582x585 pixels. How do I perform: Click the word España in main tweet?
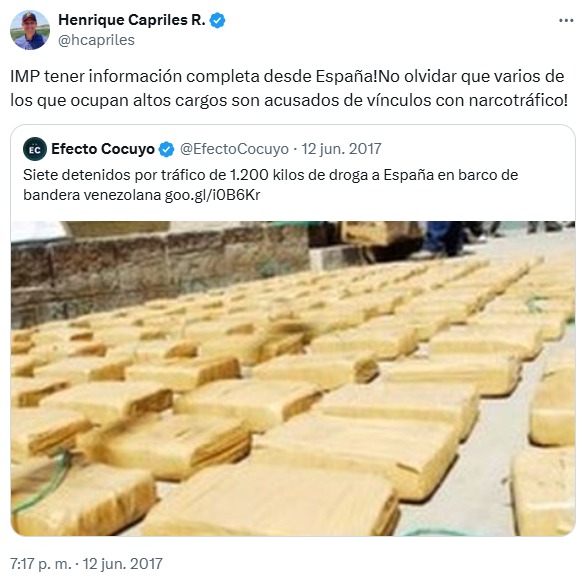click(x=344, y=77)
